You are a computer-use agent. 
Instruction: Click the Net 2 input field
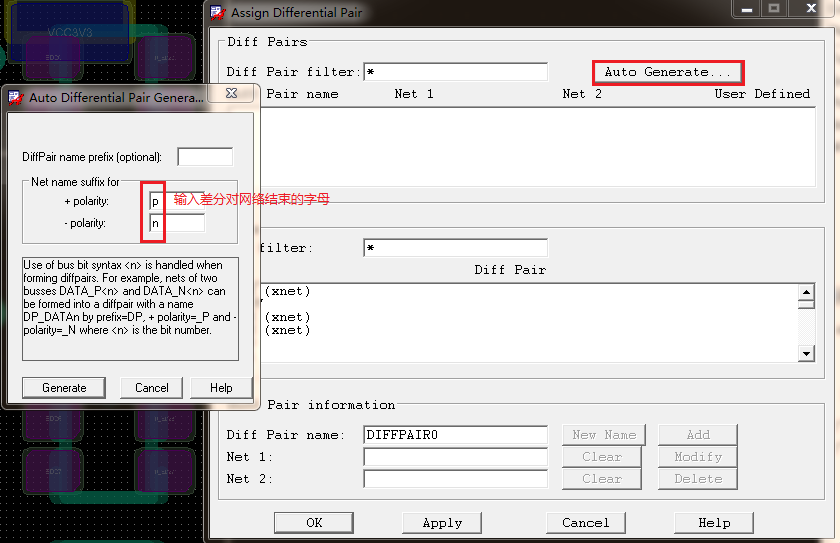tap(455, 479)
